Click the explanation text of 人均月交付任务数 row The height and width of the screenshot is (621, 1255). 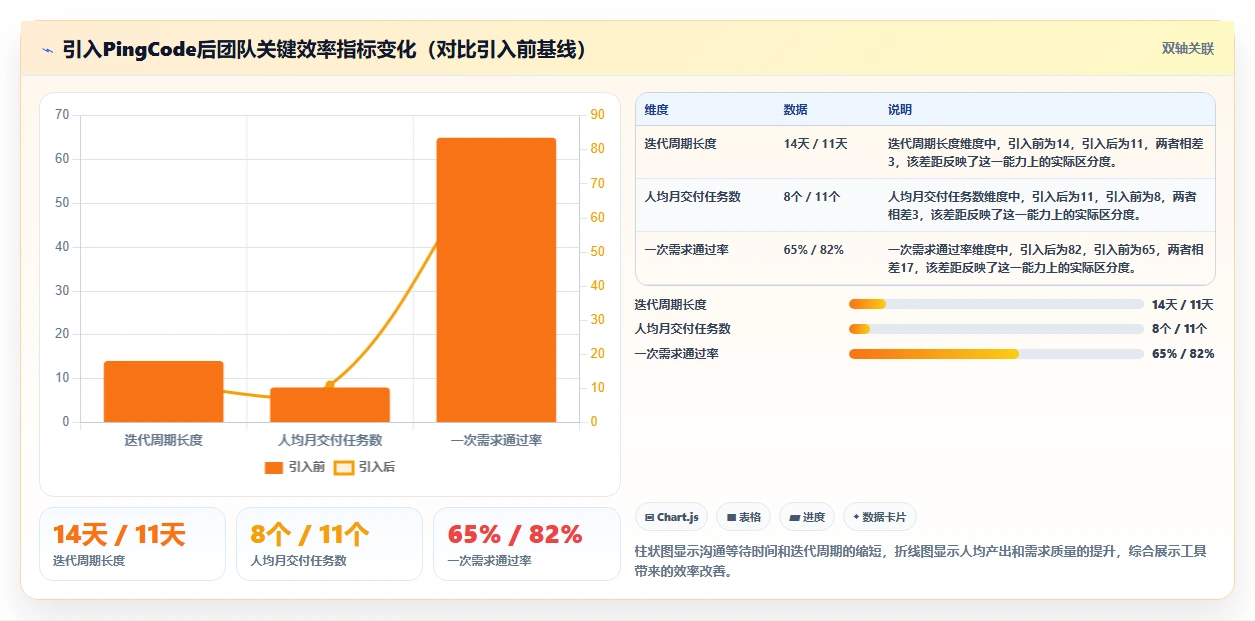pyautogui.click(x=1042, y=205)
